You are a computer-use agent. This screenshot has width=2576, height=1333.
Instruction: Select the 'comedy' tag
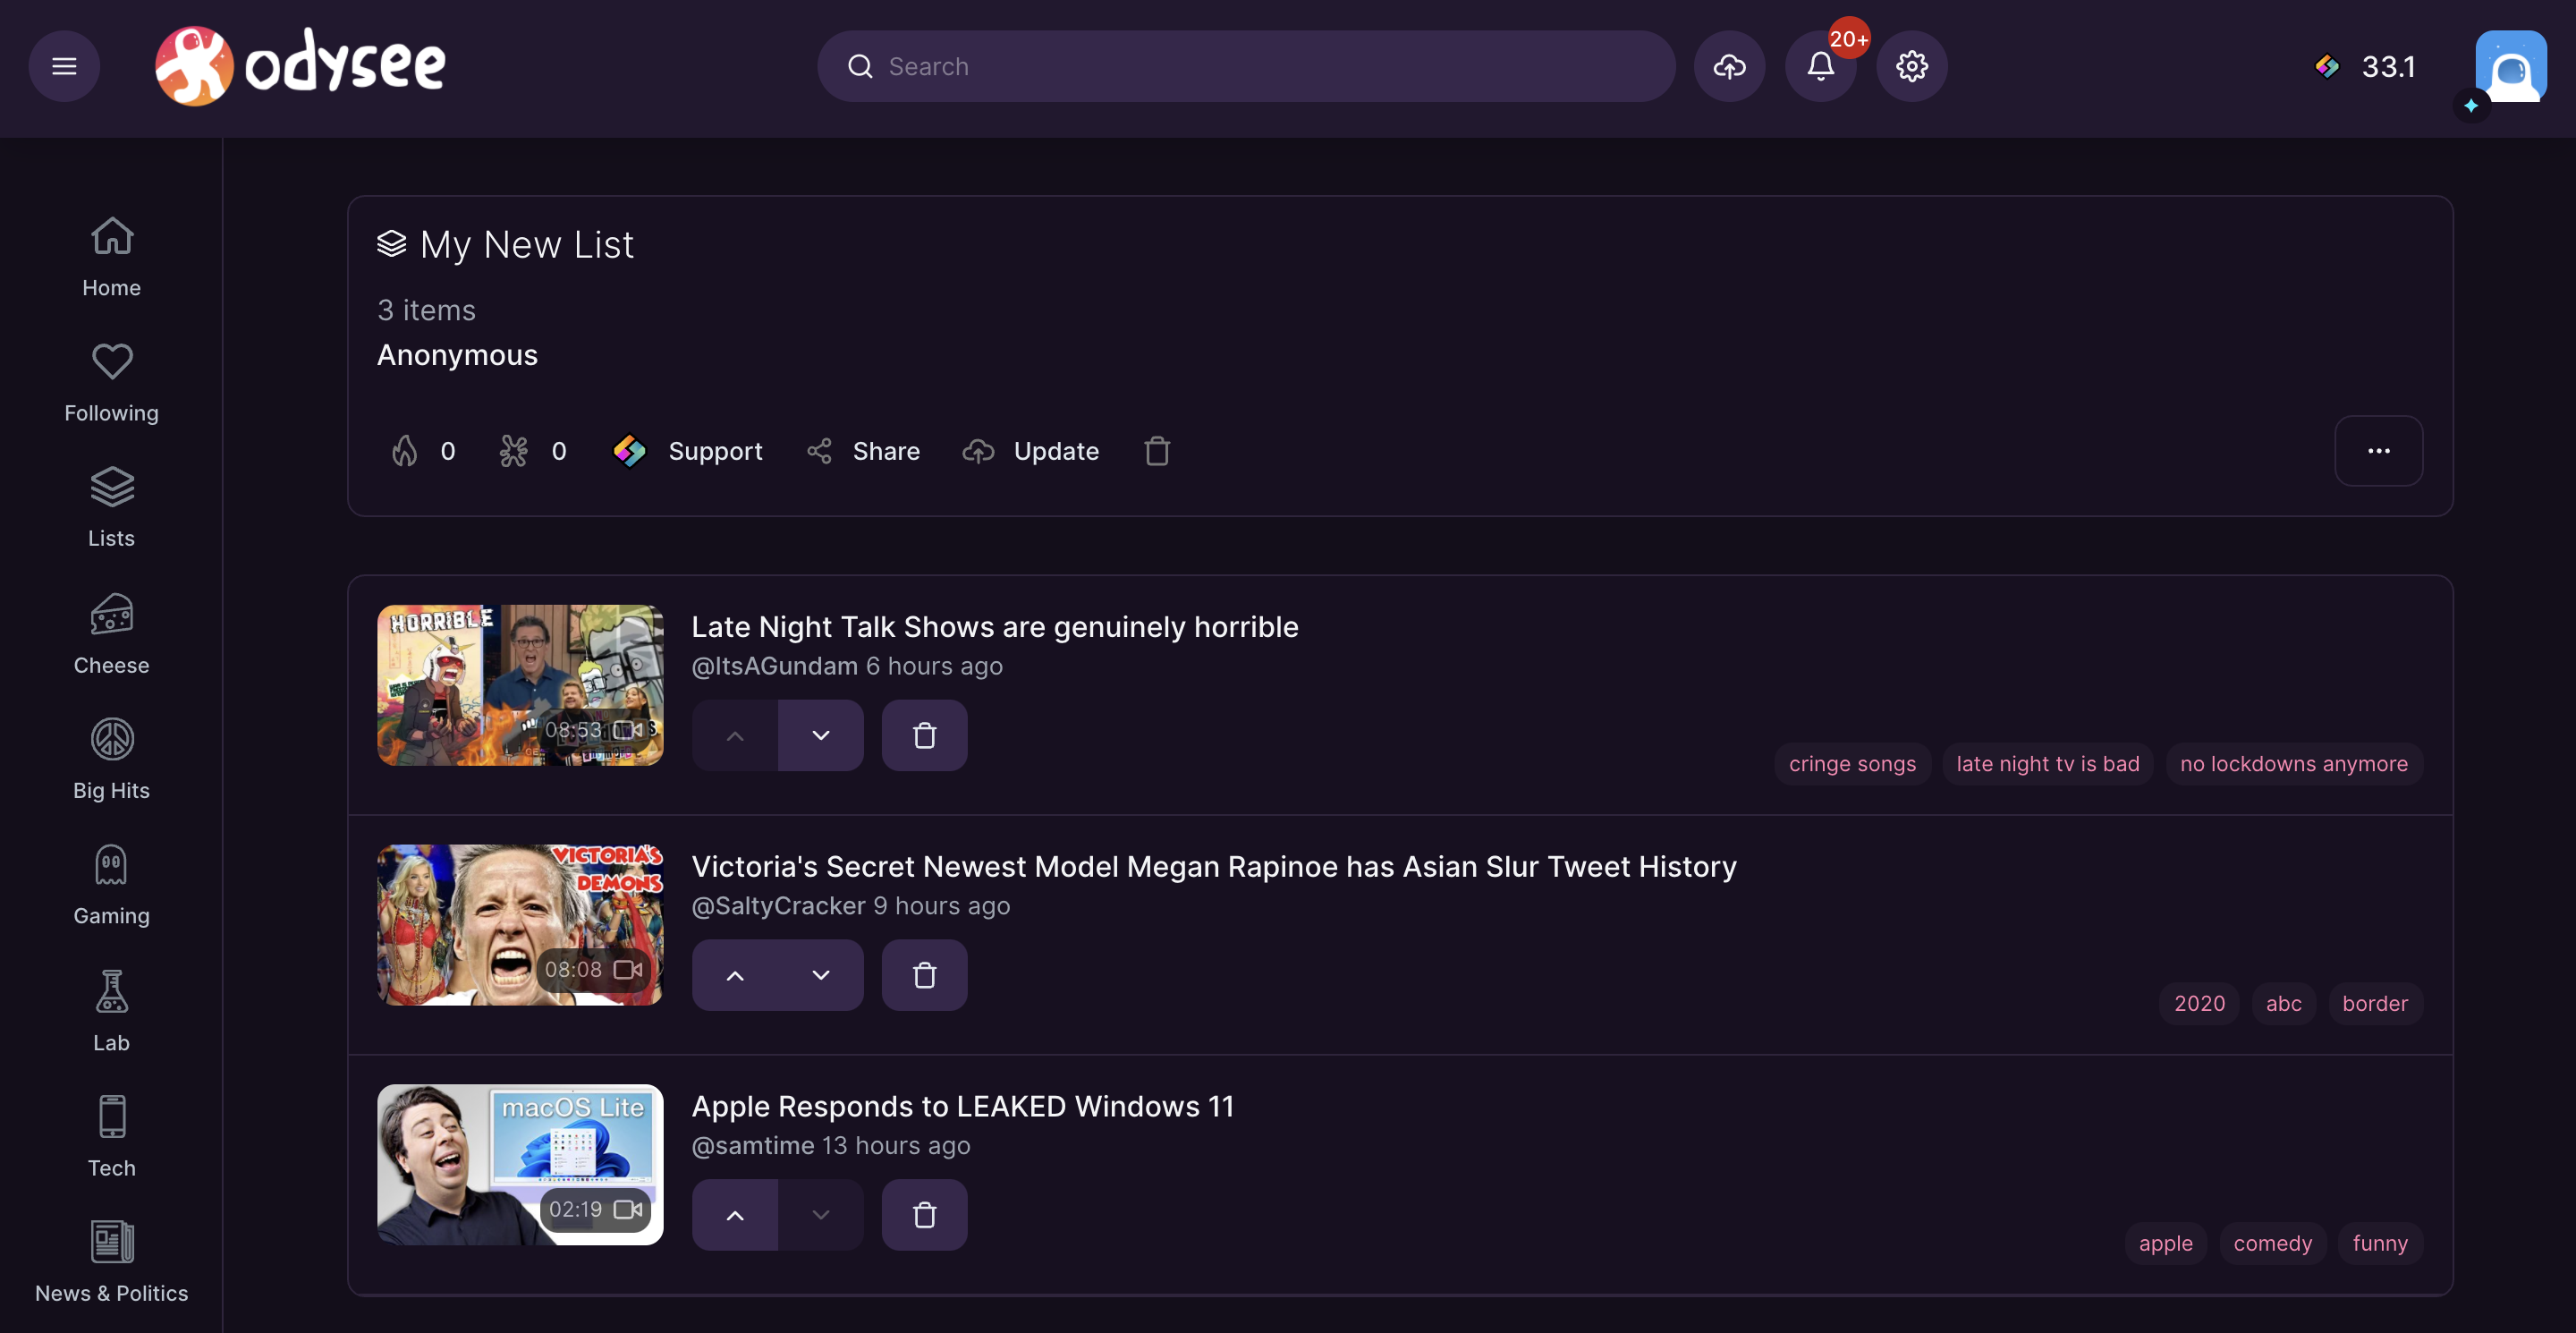[2273, 1244]
